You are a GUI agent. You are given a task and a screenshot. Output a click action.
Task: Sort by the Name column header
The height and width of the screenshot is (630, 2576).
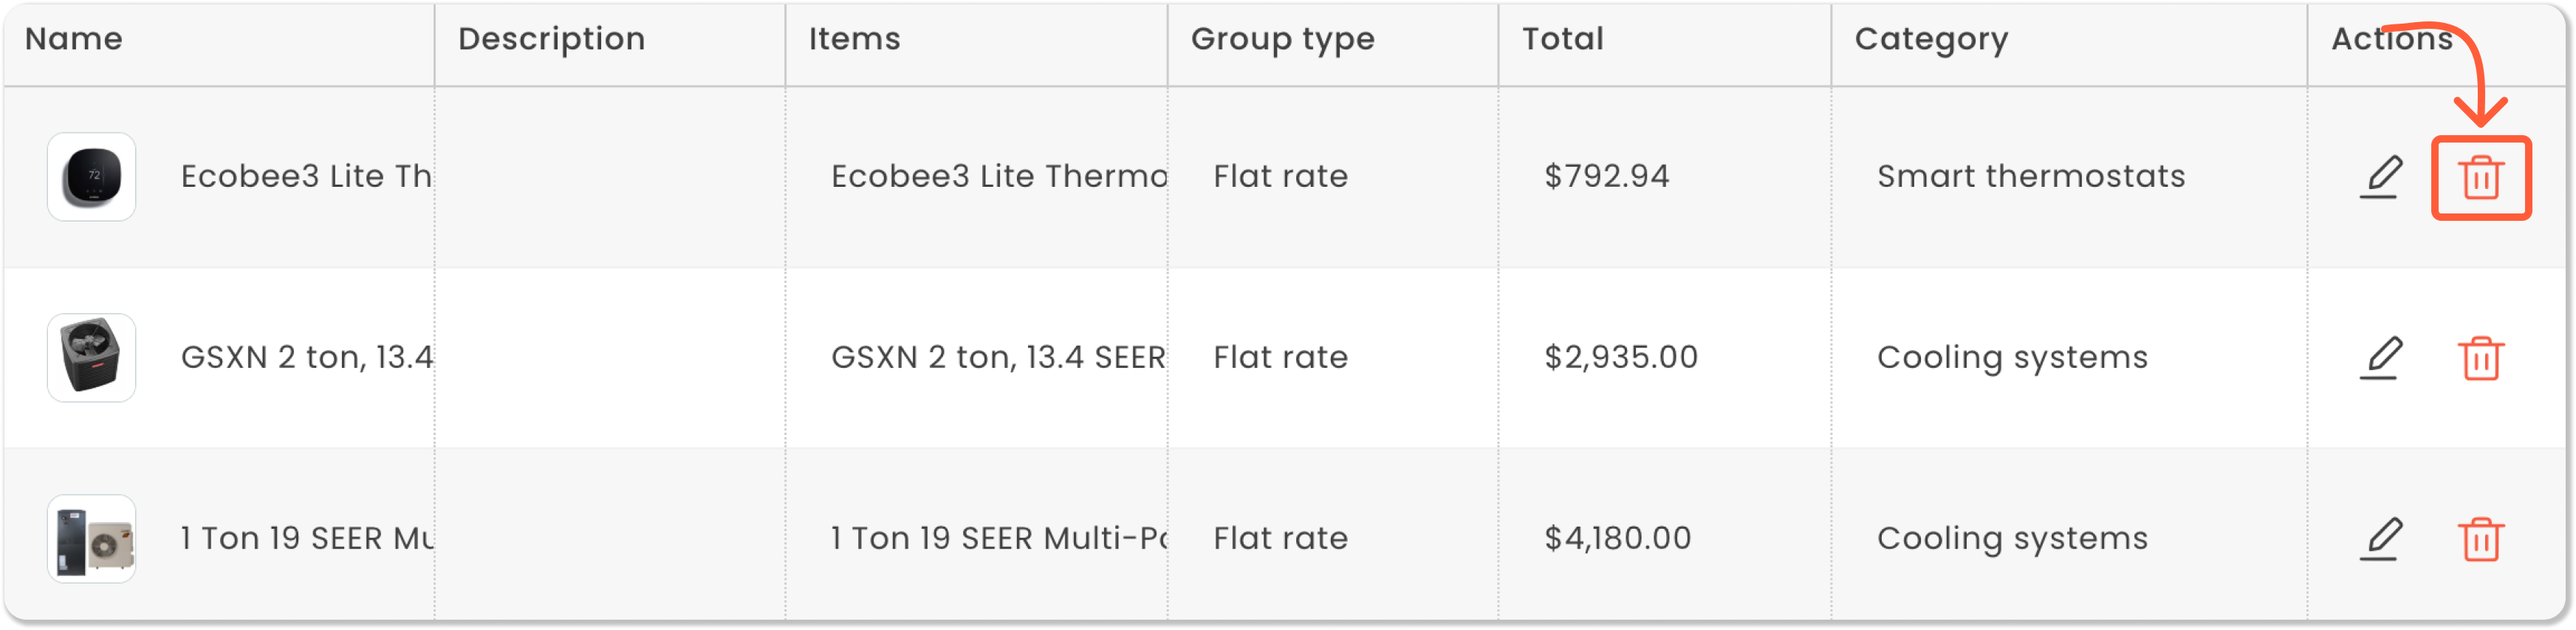point(74,39)
